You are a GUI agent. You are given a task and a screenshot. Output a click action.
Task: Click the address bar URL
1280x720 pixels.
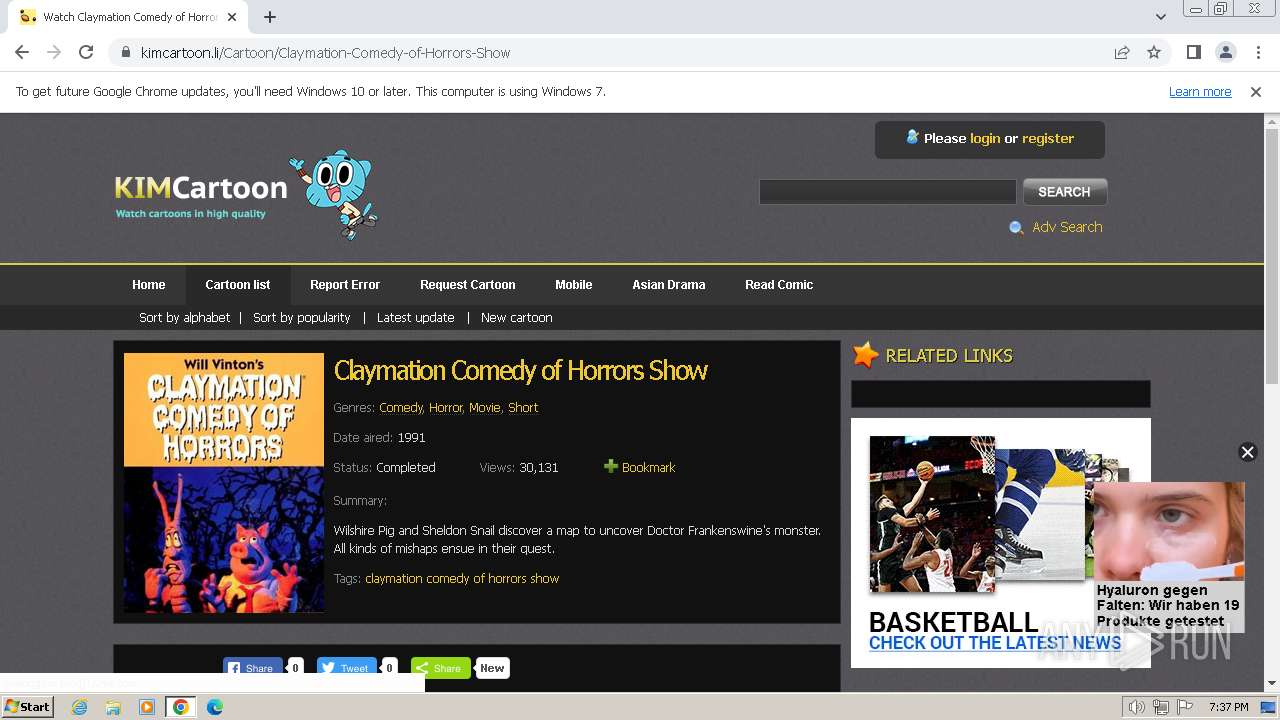pyautogui.click(x=325, y=52)
